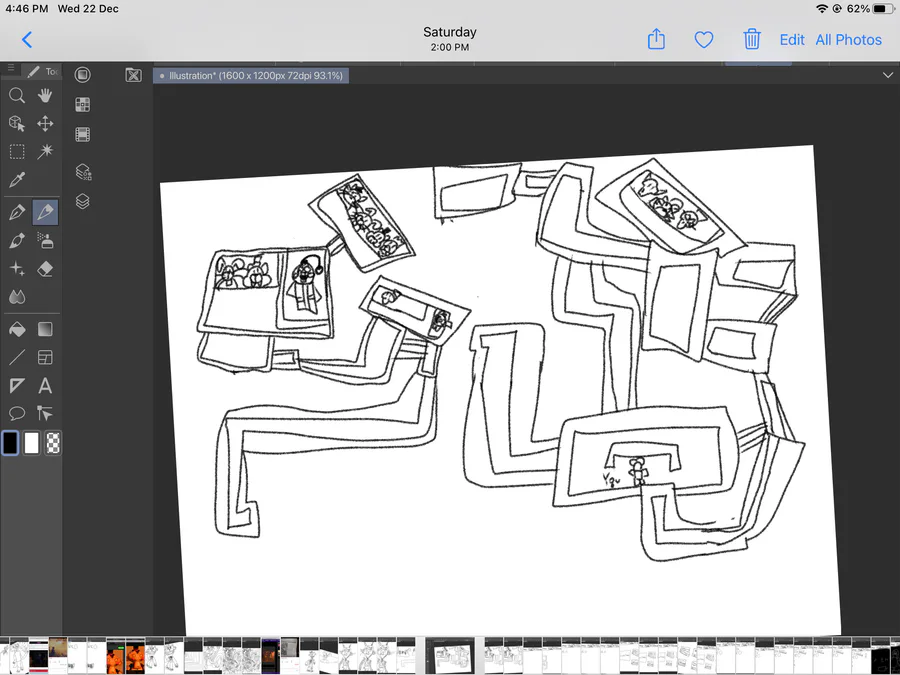This screenshot has height=675, width=900.
Task: Favorite this photo with the heart icon
Action: click(704, 40)
